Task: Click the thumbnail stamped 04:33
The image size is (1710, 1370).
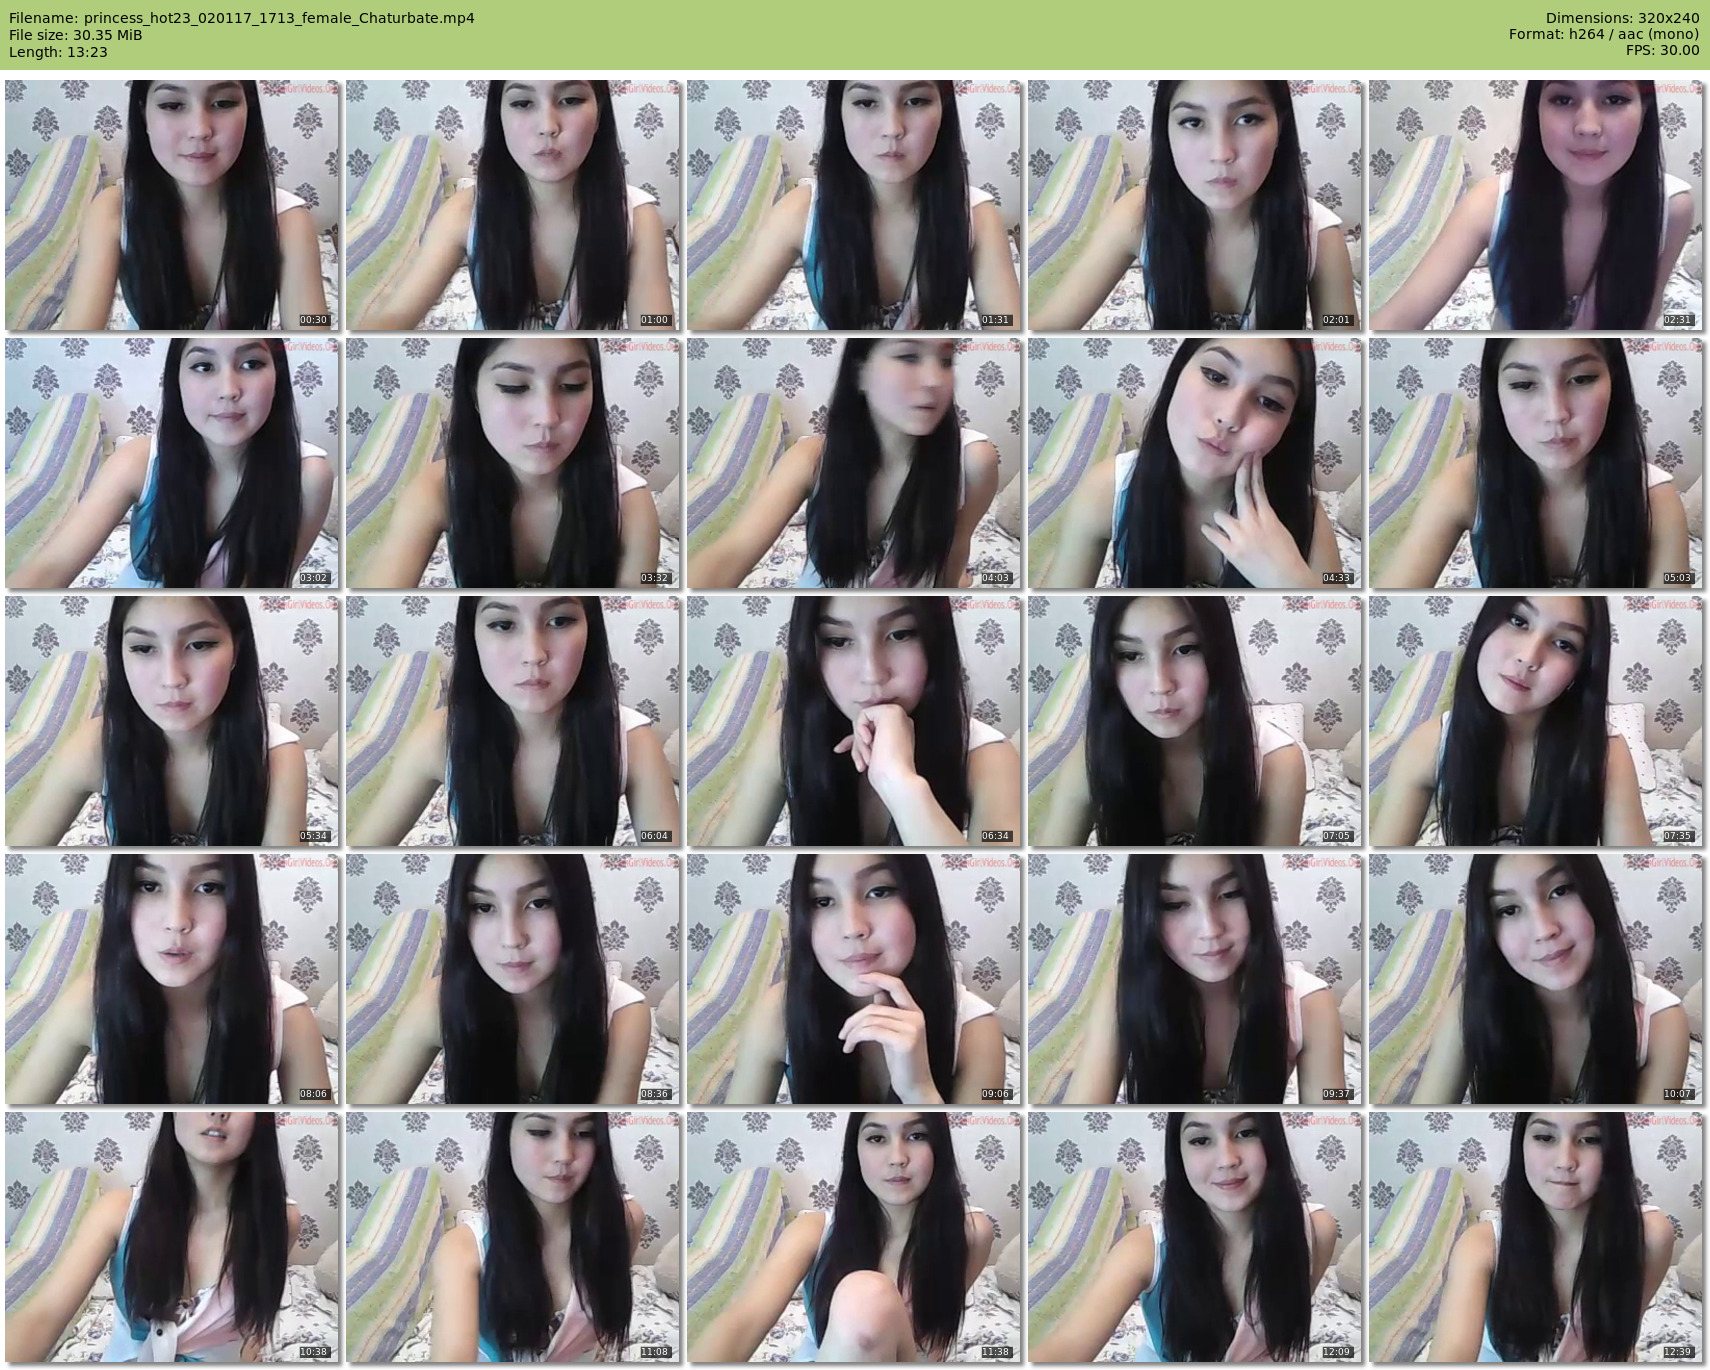Action: (x=1195, y=463)
